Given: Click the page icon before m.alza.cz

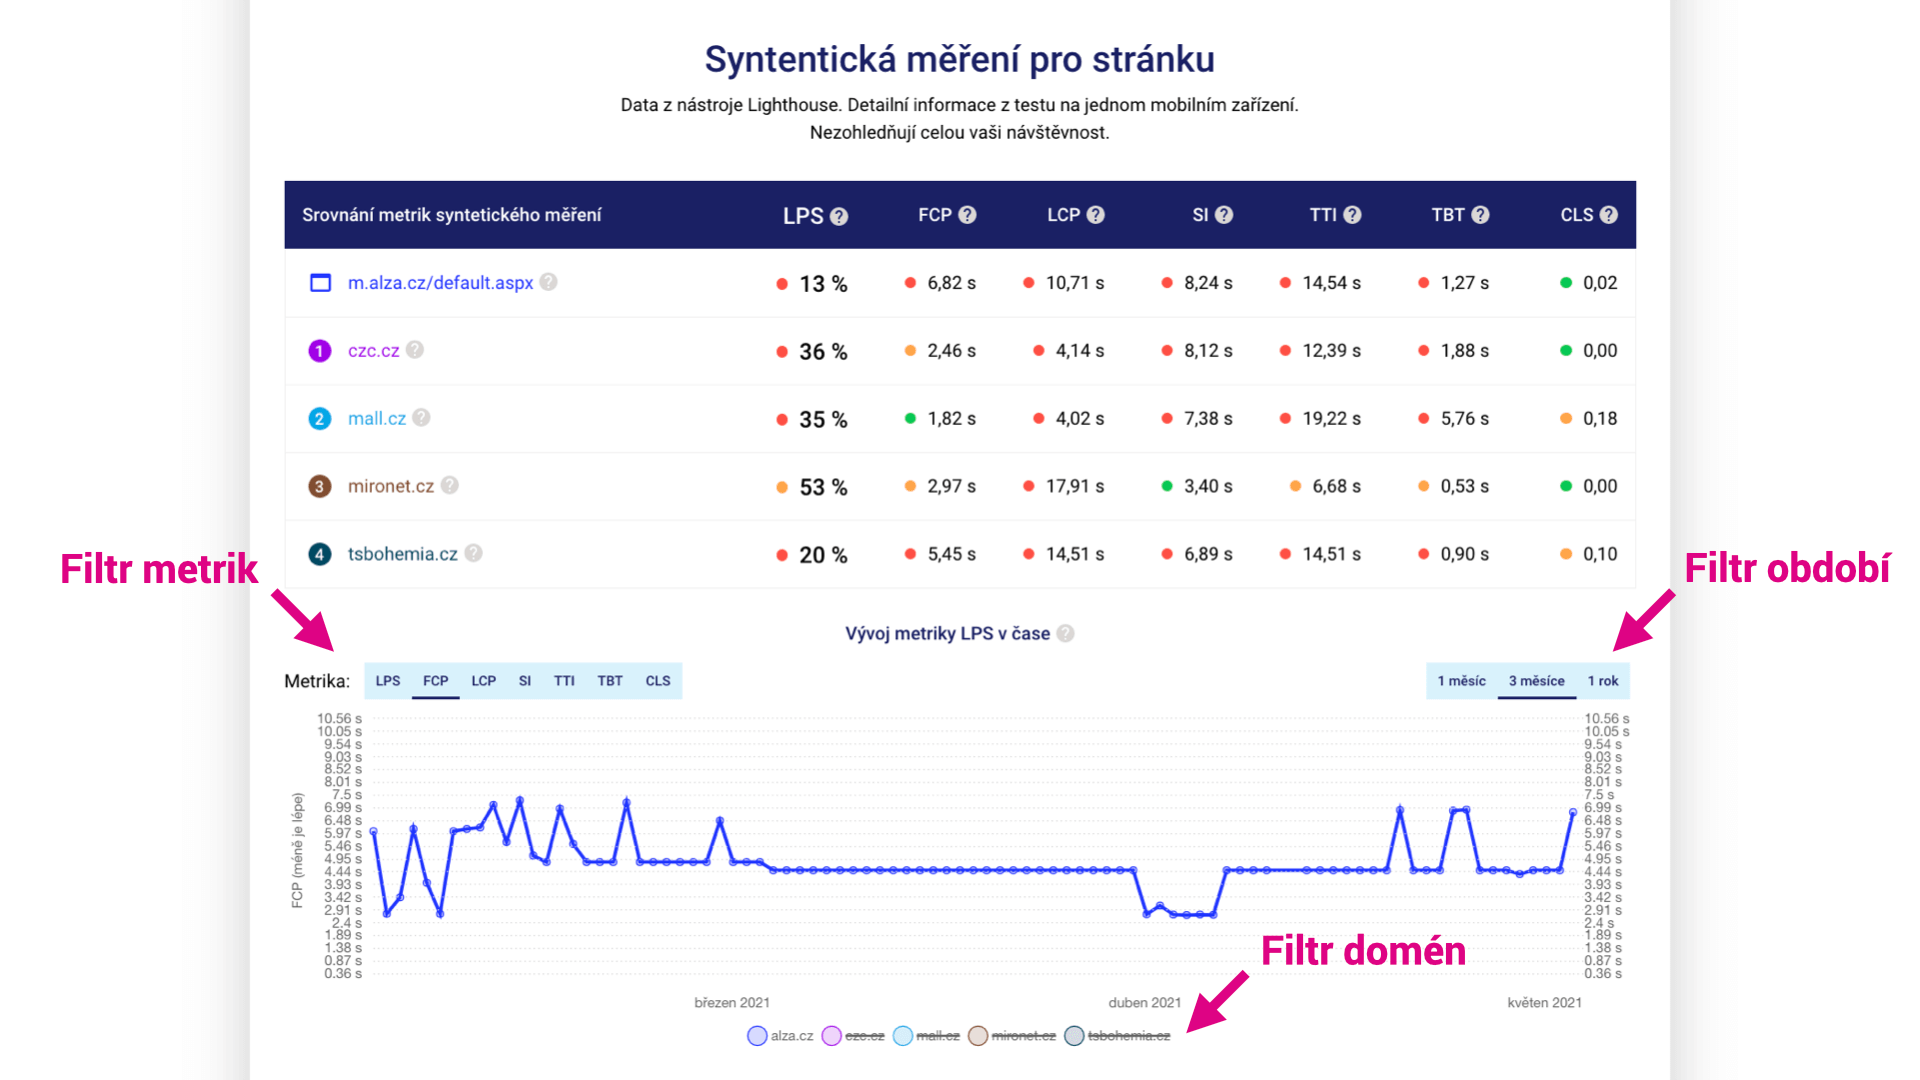Looking at the screenshot, I should [x=320, y=283].
